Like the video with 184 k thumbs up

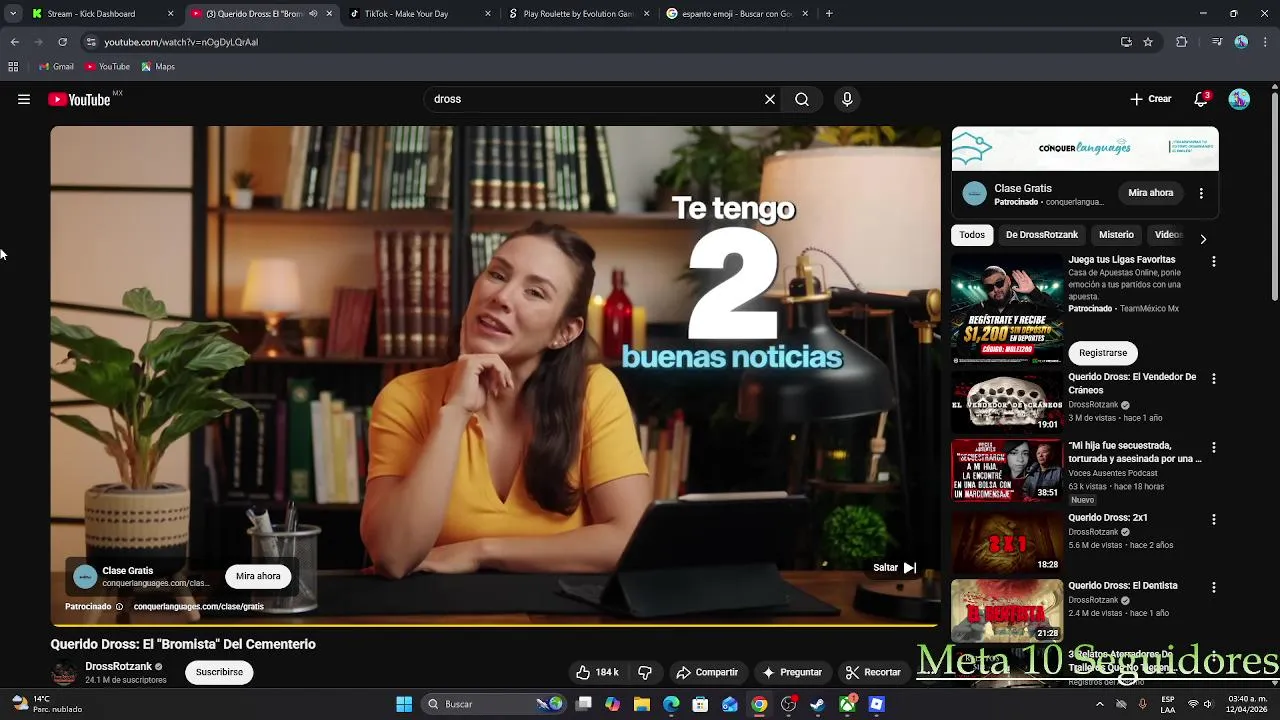pyautogui.click(x=598, y=672)
